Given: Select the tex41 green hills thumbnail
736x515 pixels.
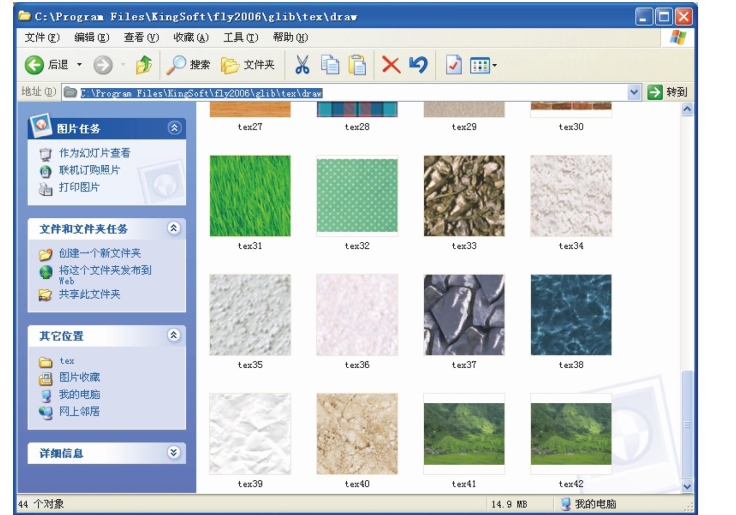Looking at the screenshot, I should click(464, 434).
